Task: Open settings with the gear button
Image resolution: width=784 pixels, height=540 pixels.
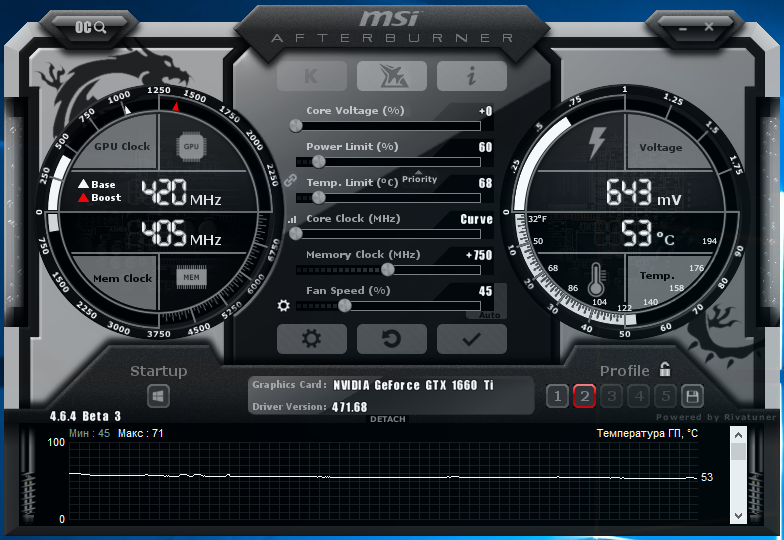Action: click(x=312, y=339)
